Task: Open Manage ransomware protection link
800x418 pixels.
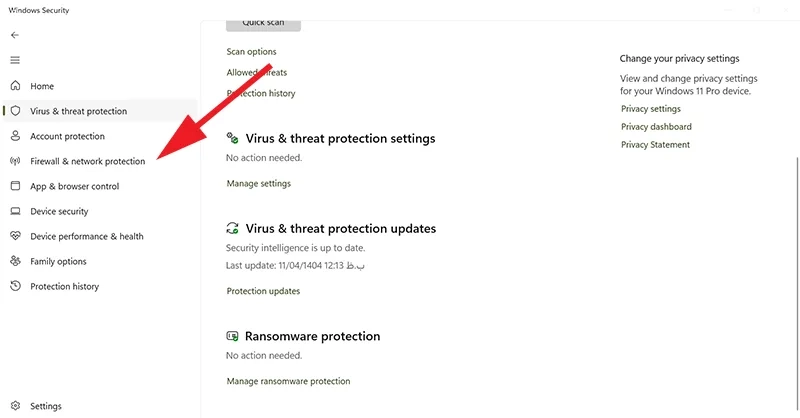Action: 288,381
